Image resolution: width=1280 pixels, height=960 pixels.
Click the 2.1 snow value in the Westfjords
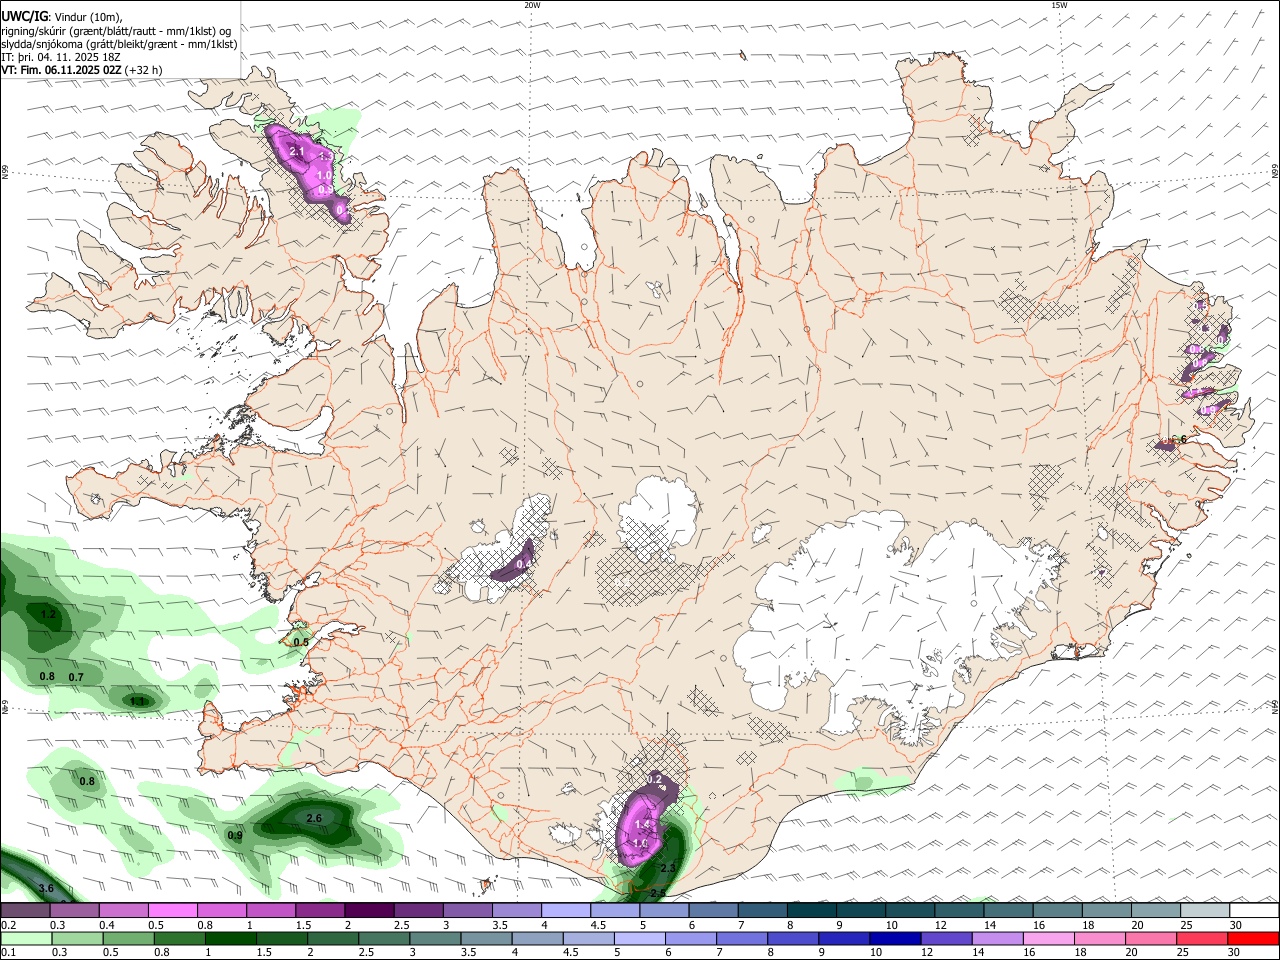pyautogui.click(x=296, y=151)
